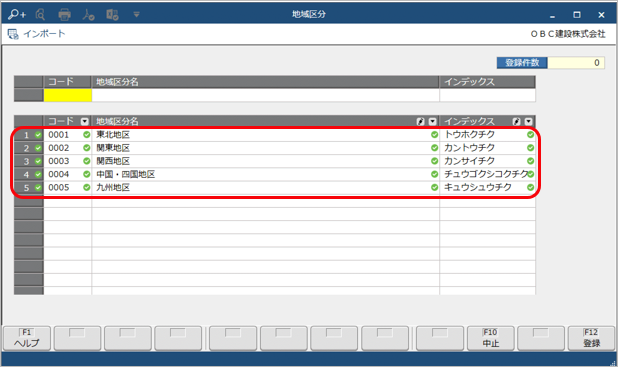Click green check at end of 九州地区 cell

[x=434, y=187]
